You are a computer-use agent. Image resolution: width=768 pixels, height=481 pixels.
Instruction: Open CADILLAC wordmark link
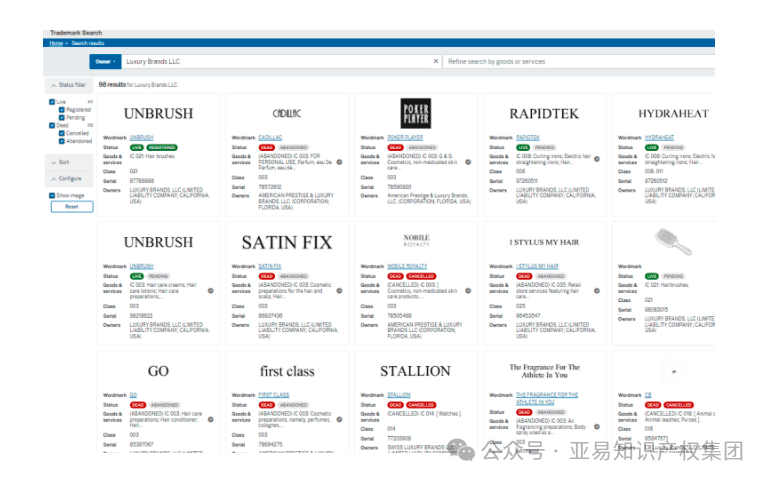pyautogui.click(x=270, y=138)
